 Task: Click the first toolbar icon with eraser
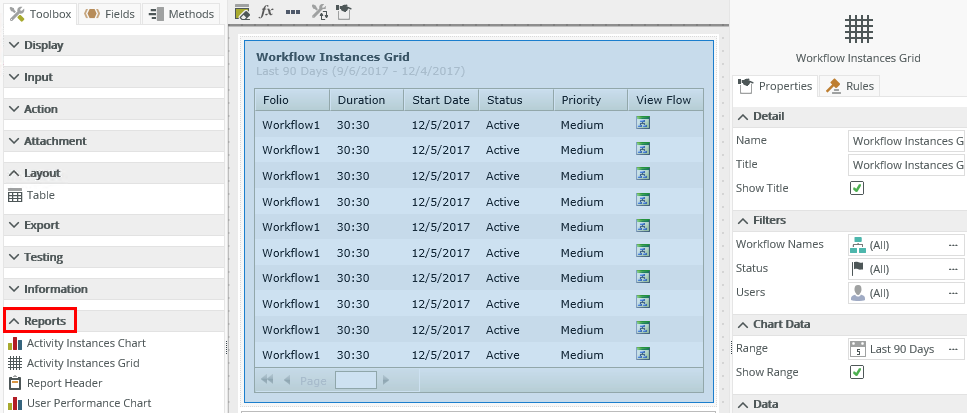(x=242, y=12)
